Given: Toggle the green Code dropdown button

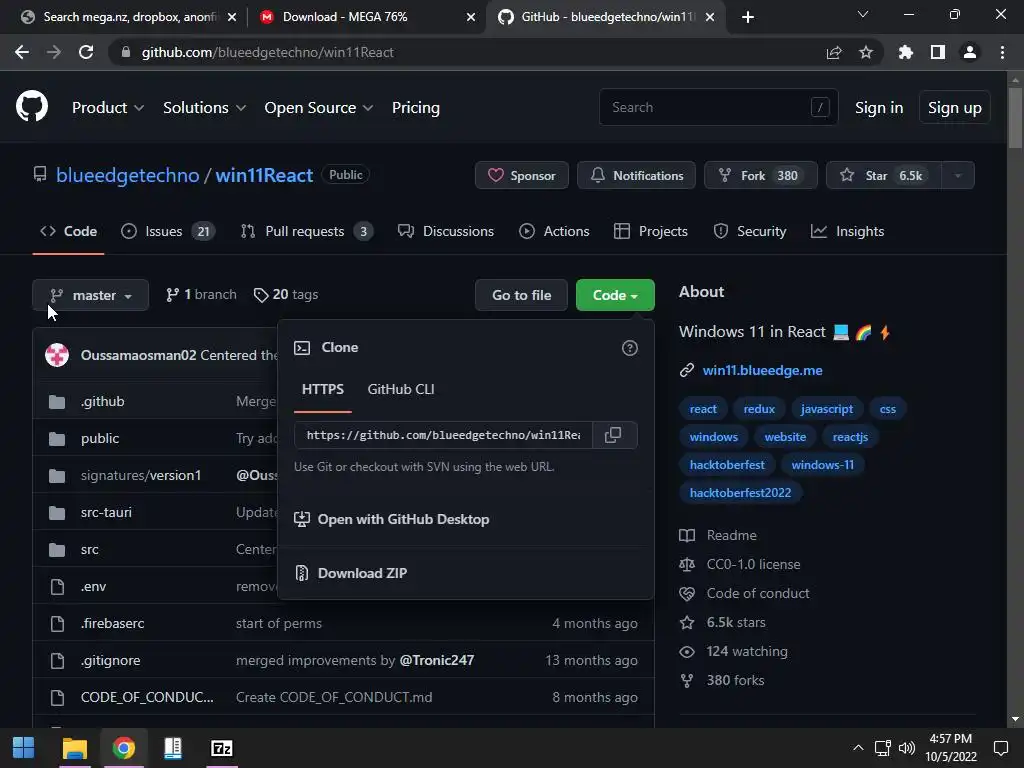Looking at the screenshot, I should 615,295.
